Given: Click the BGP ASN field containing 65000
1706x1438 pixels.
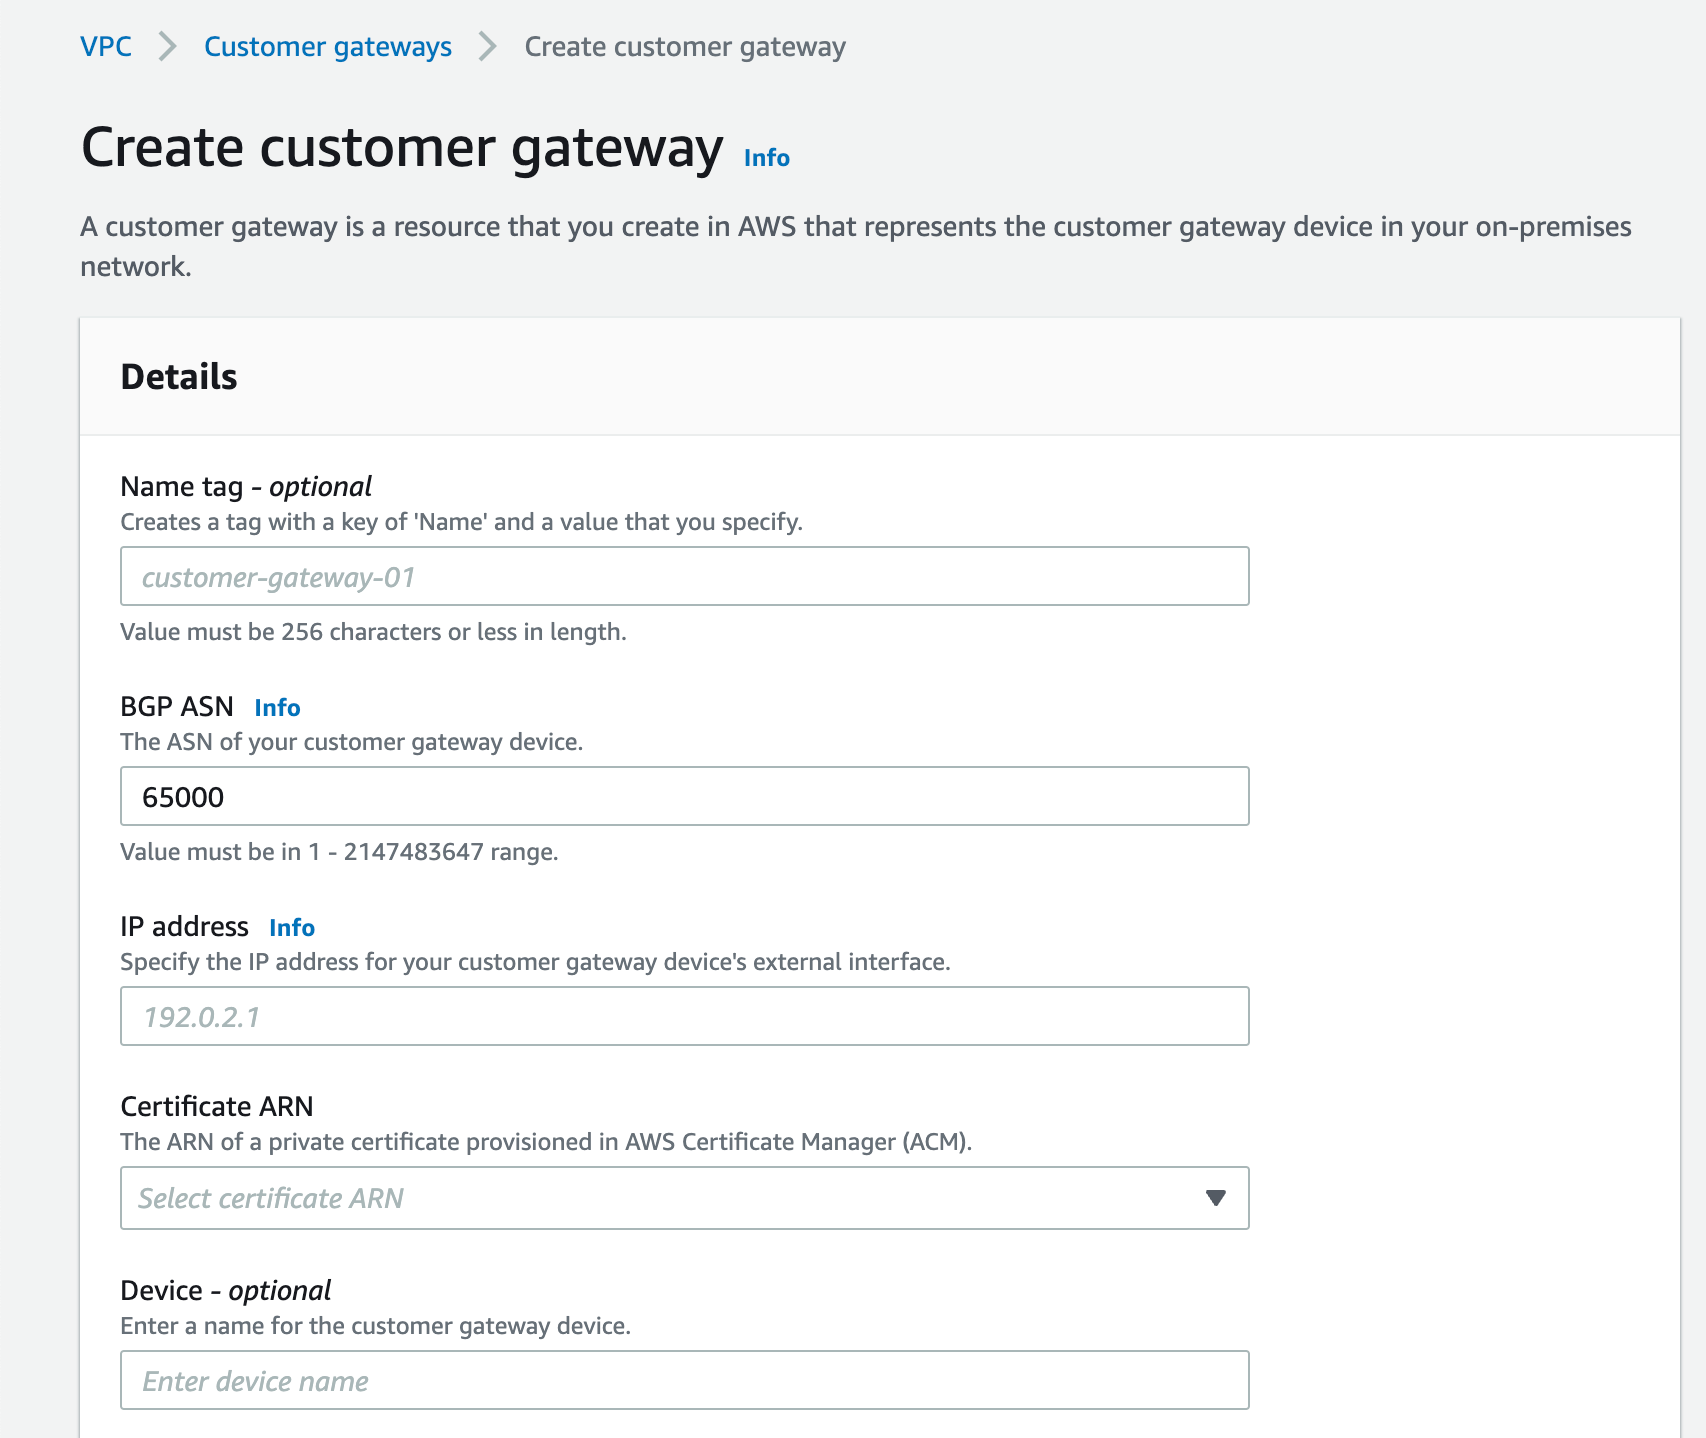Looking at the screenshot, I should (684, 796).
